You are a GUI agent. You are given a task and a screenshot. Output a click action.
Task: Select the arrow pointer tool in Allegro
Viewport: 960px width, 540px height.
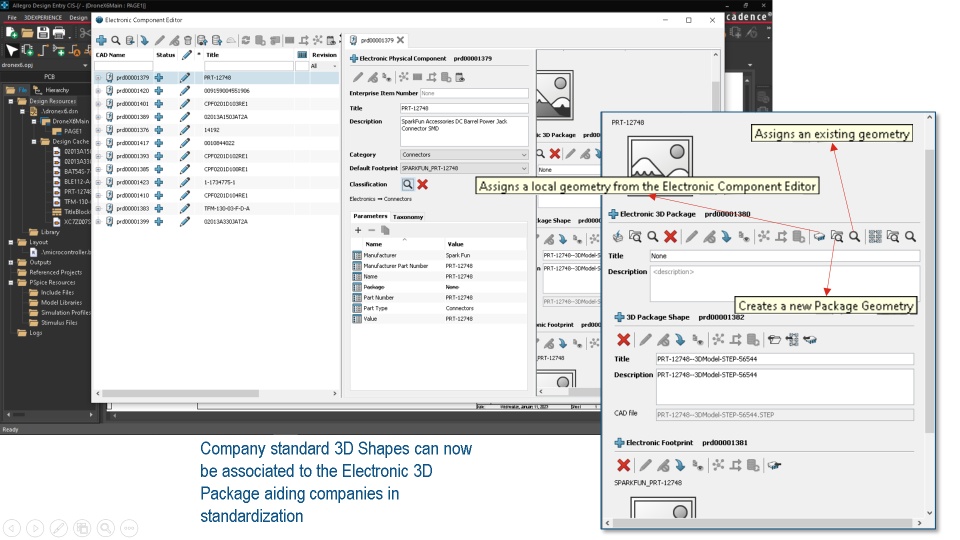coord(12,50)
